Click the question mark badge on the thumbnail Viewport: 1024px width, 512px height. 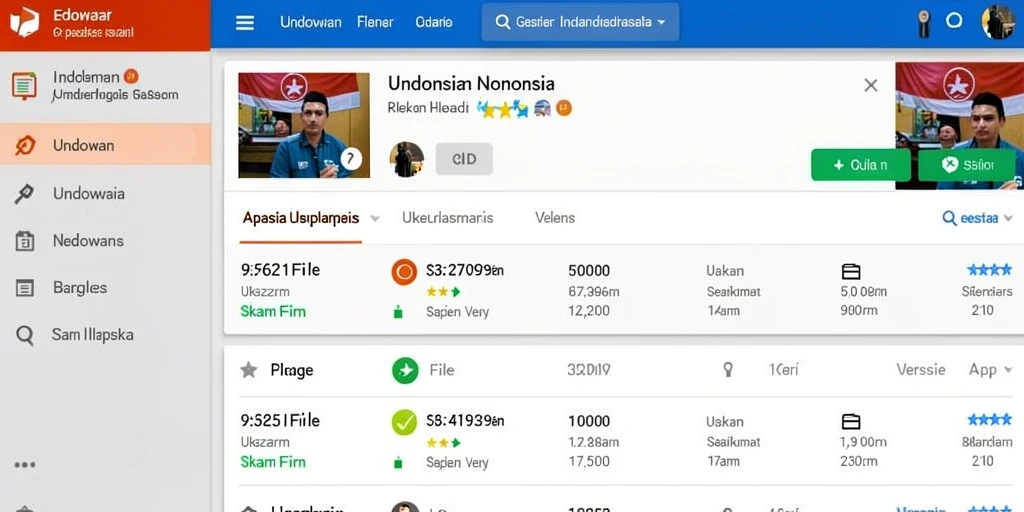pos(351,158)
